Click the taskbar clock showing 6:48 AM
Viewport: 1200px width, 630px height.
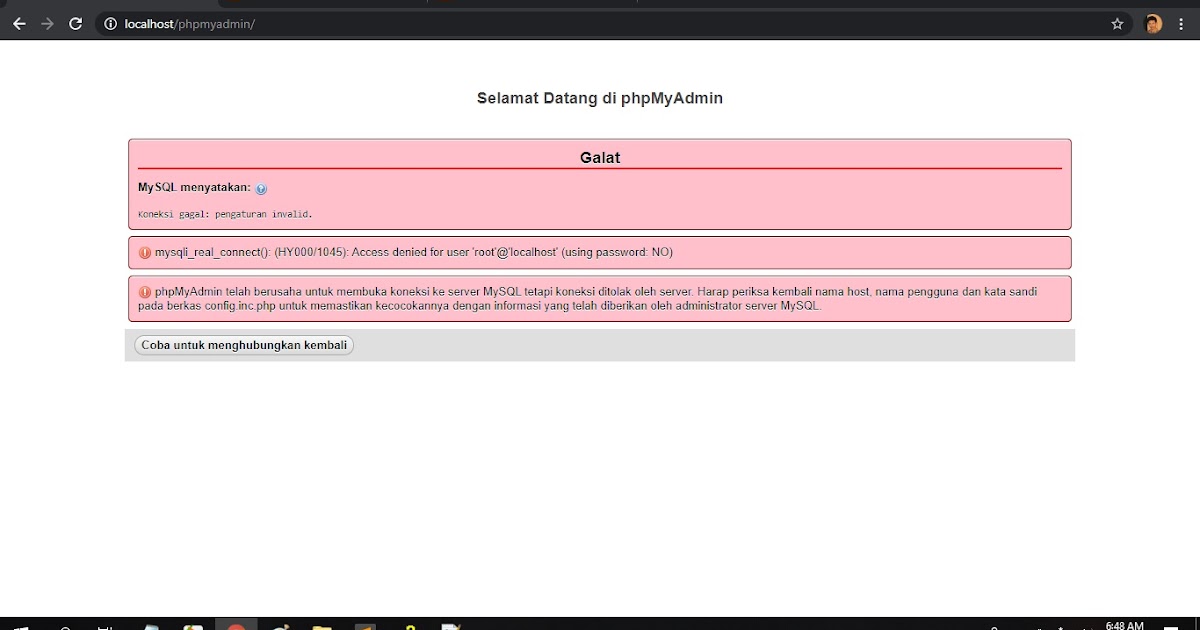(x=1126, y=625)
